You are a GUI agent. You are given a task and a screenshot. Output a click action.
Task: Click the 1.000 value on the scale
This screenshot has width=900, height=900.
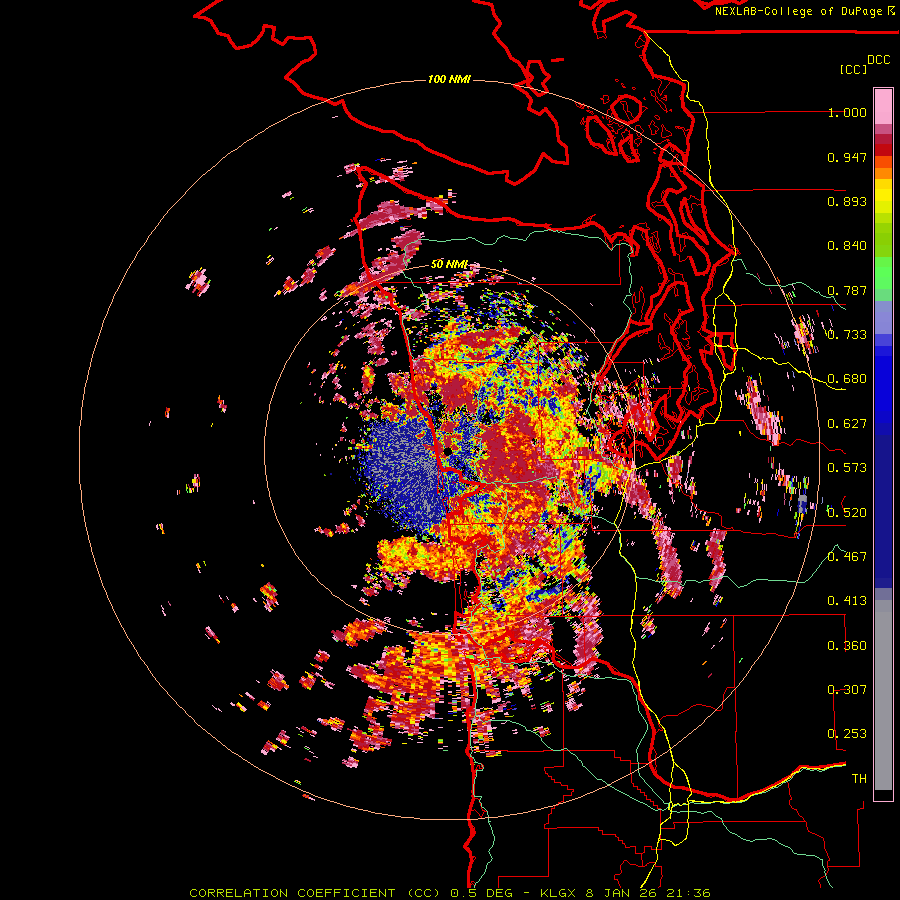tap(847, 112)
